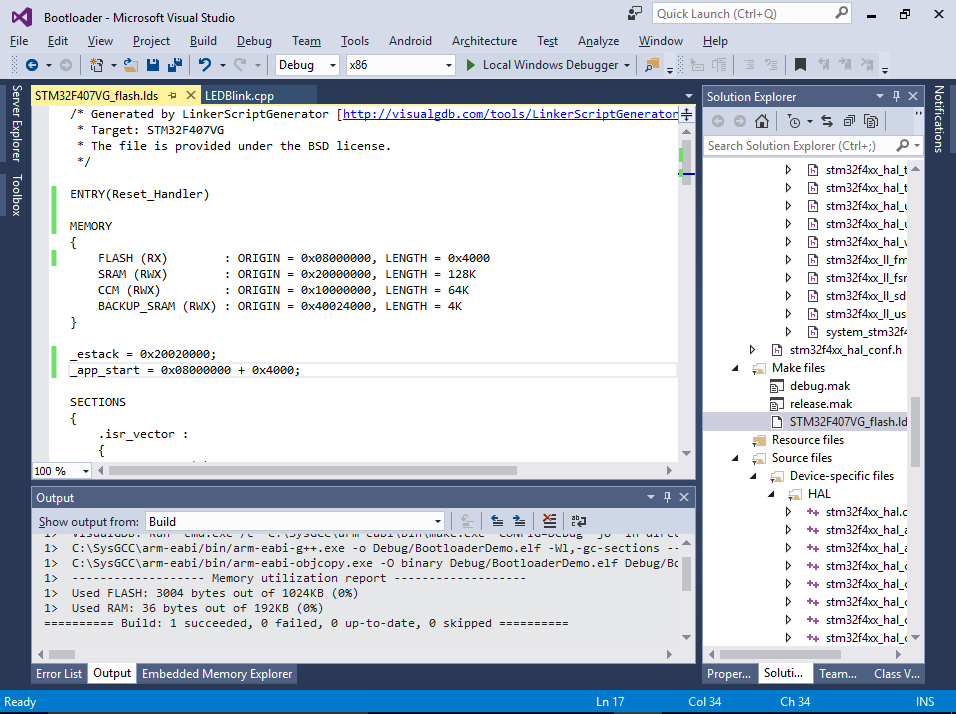The image size is (956, 714).
Task: Open the Embedded Memory Explorer tab
Action: 217,674
